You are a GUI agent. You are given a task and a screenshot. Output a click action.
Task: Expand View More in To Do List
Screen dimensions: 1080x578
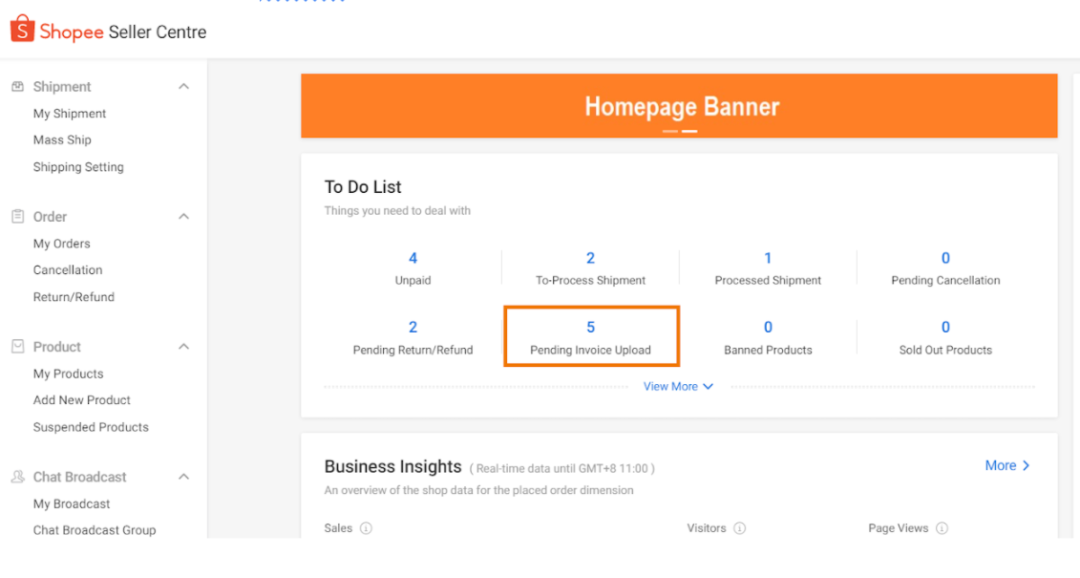click(678, 386)
